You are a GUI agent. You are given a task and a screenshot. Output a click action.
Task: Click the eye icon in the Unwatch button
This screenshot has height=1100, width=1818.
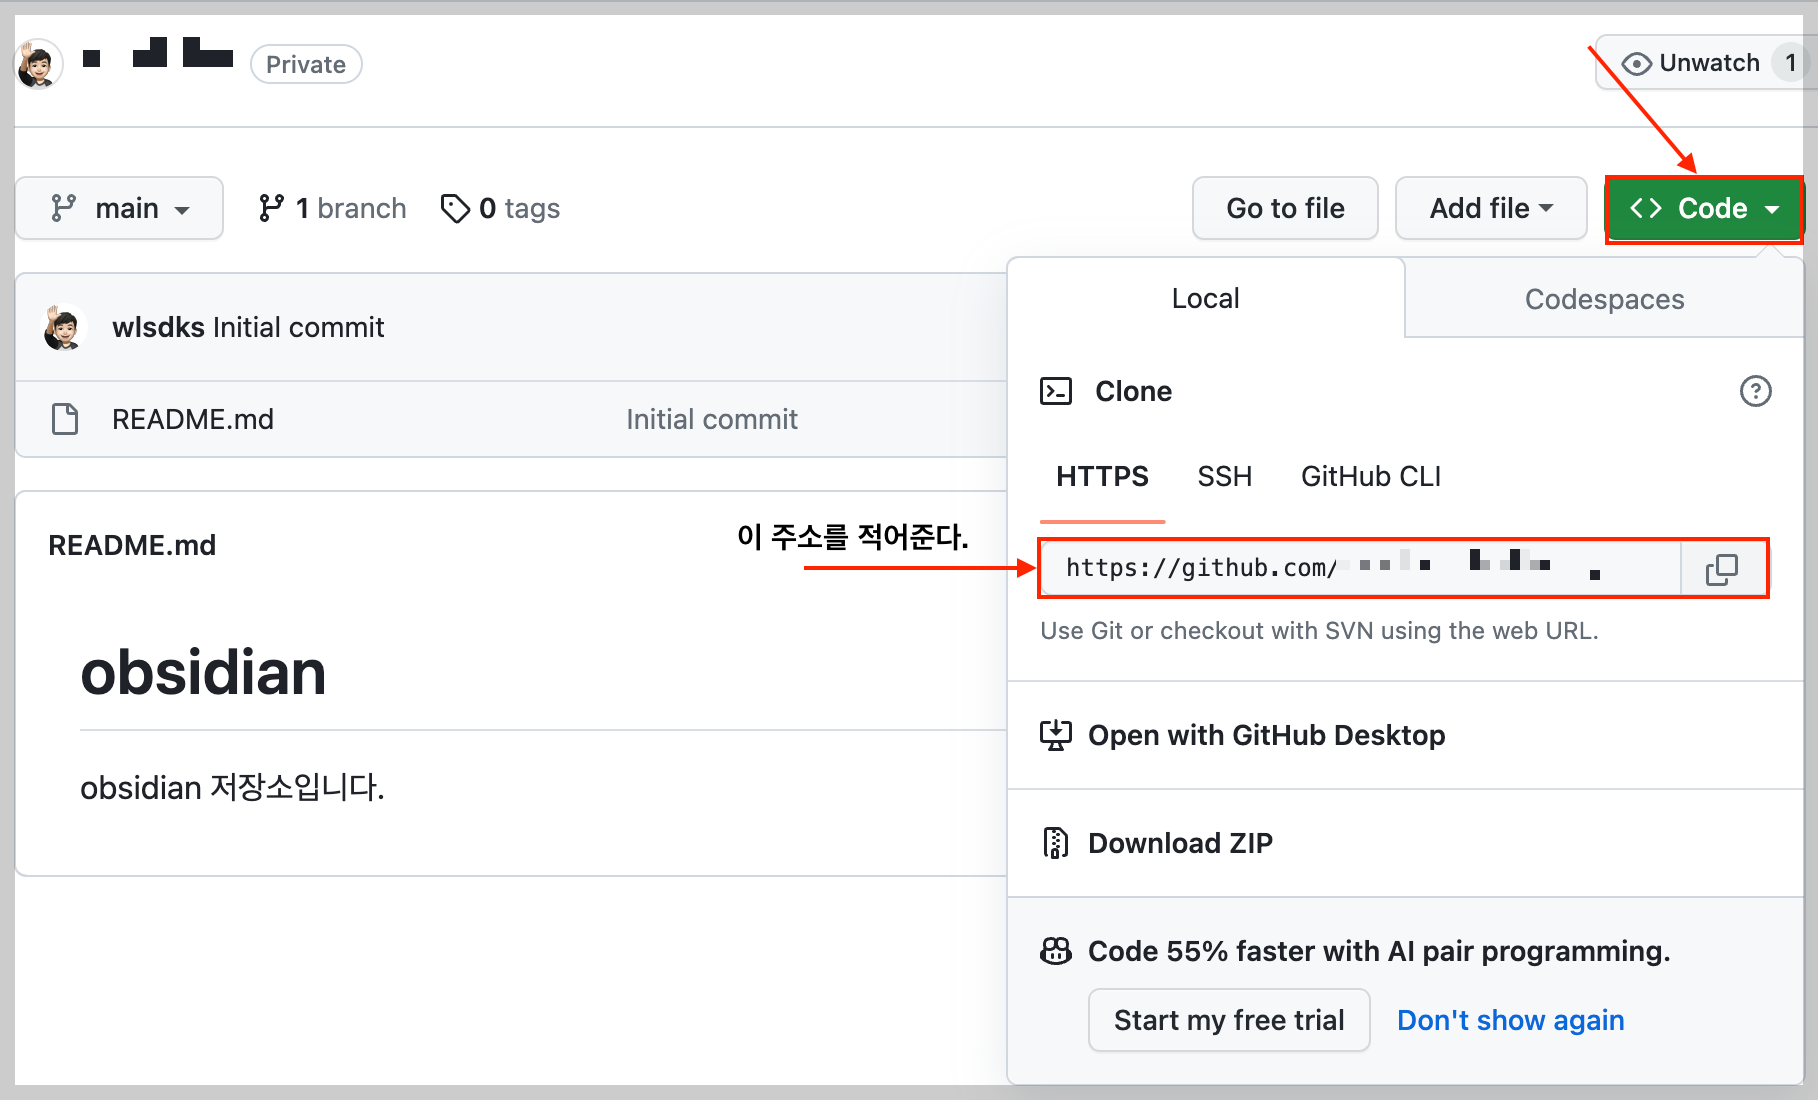pos(1636,64)
